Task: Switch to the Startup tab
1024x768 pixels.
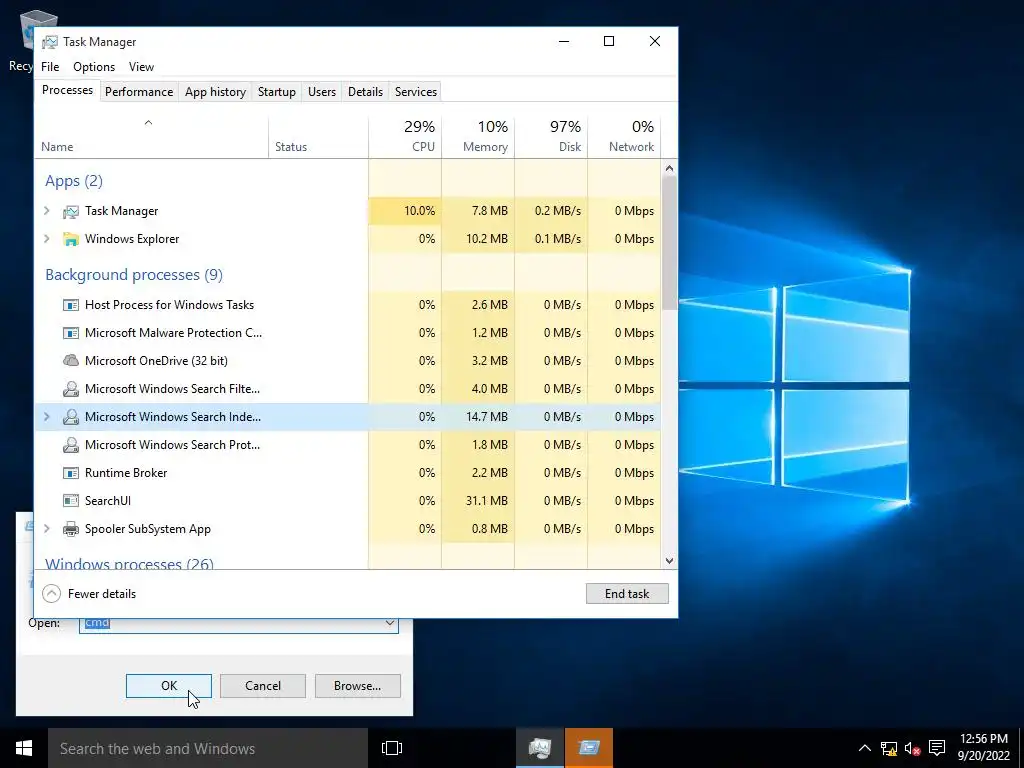Action: pyautogui.click(x=277, y=92)
